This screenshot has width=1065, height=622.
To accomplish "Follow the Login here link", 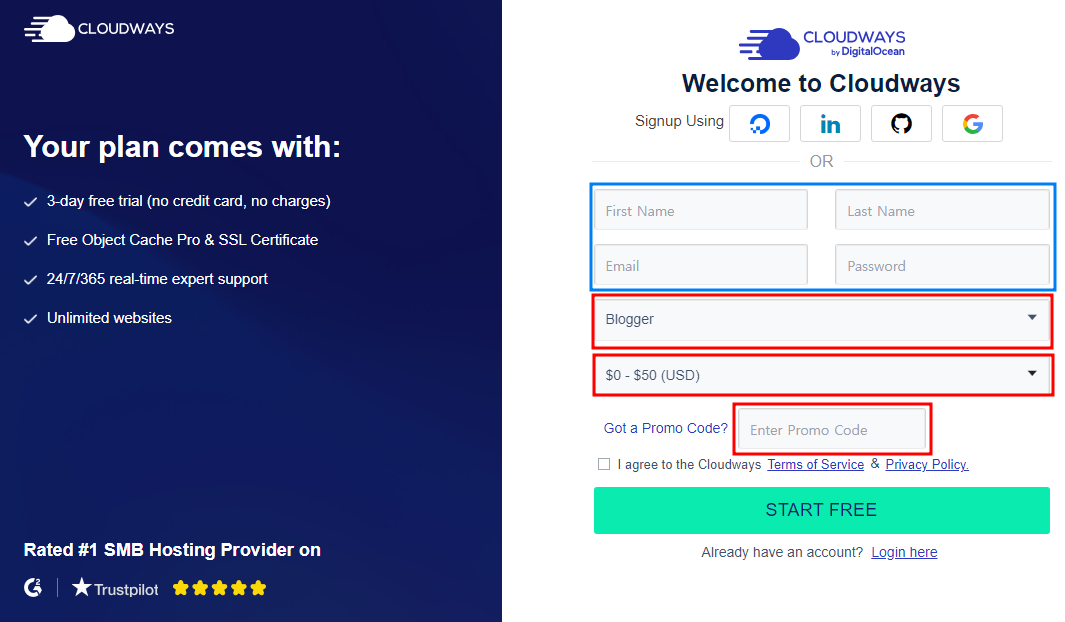I will 904,552.
